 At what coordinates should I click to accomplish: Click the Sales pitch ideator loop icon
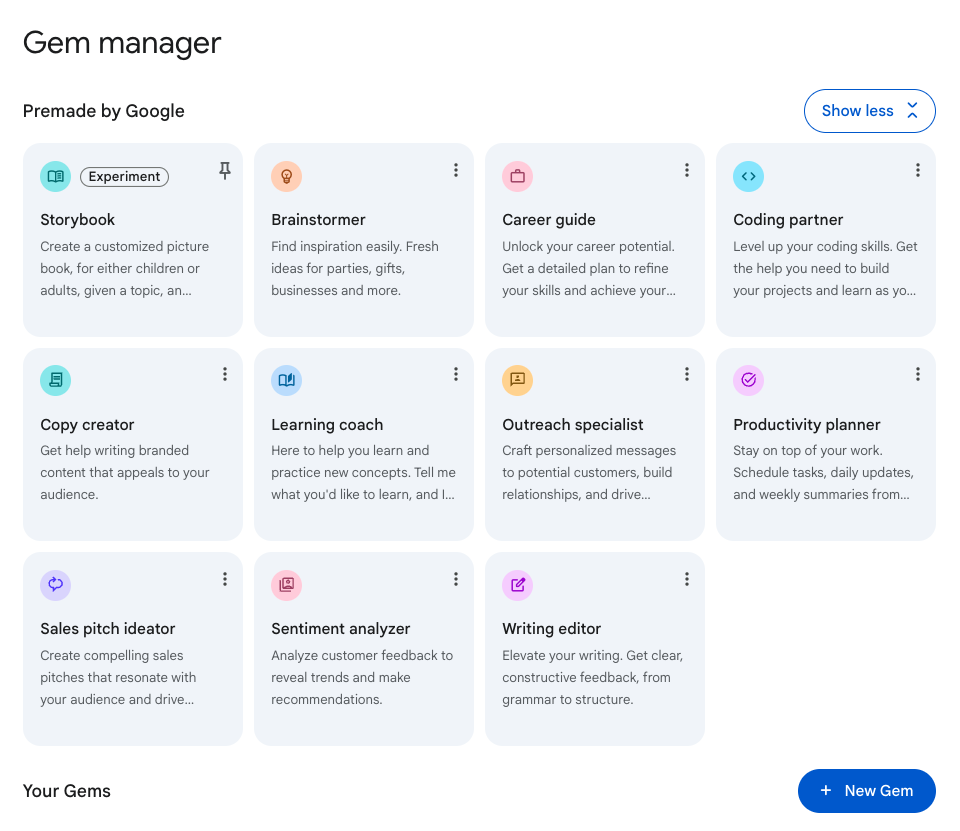(55, 584)
